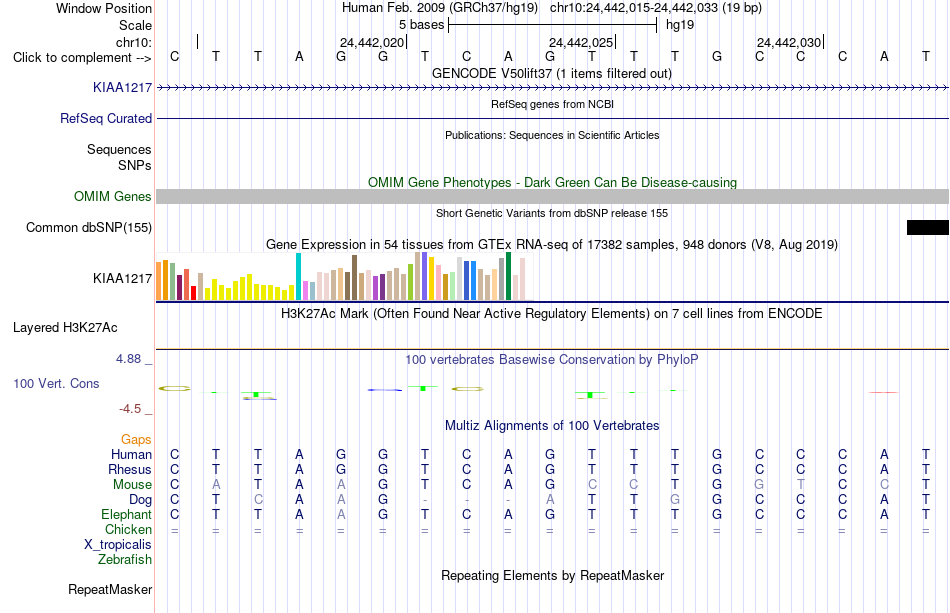Click the 24,442,025 coordinate marker

click(581, 42)
